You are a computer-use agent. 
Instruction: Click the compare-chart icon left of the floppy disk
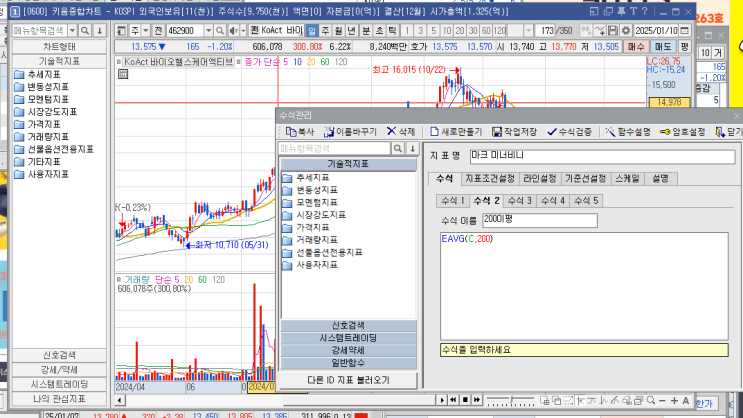[x=599, y=31]
